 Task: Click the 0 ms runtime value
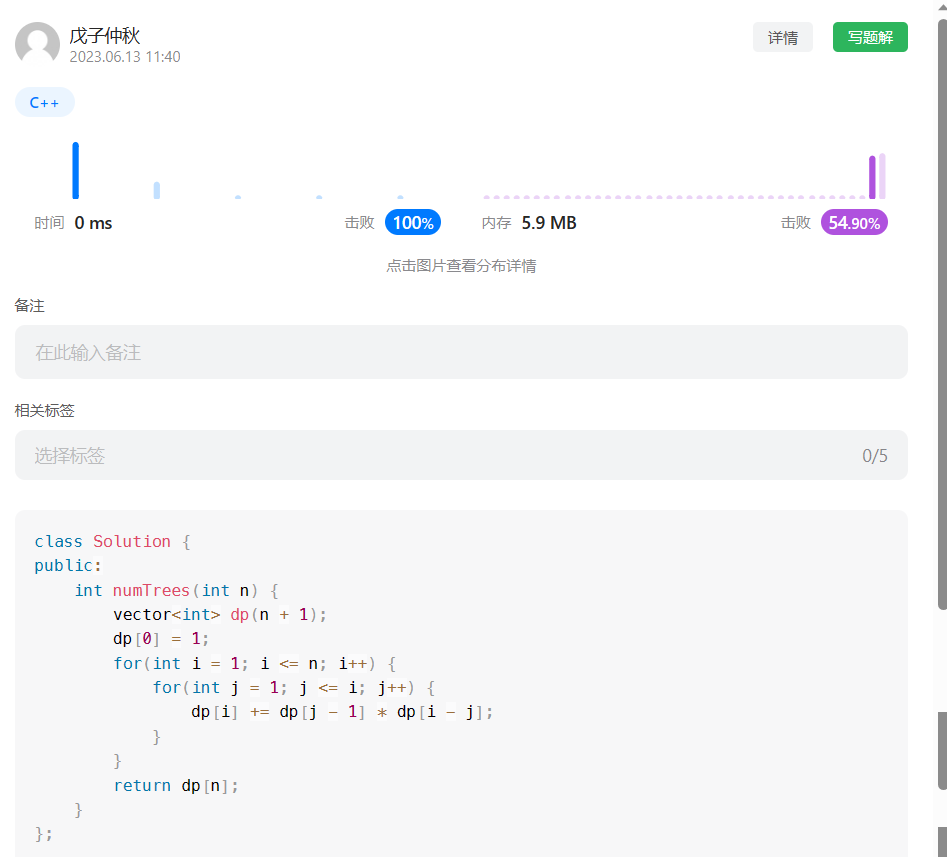tap(93, 222)
